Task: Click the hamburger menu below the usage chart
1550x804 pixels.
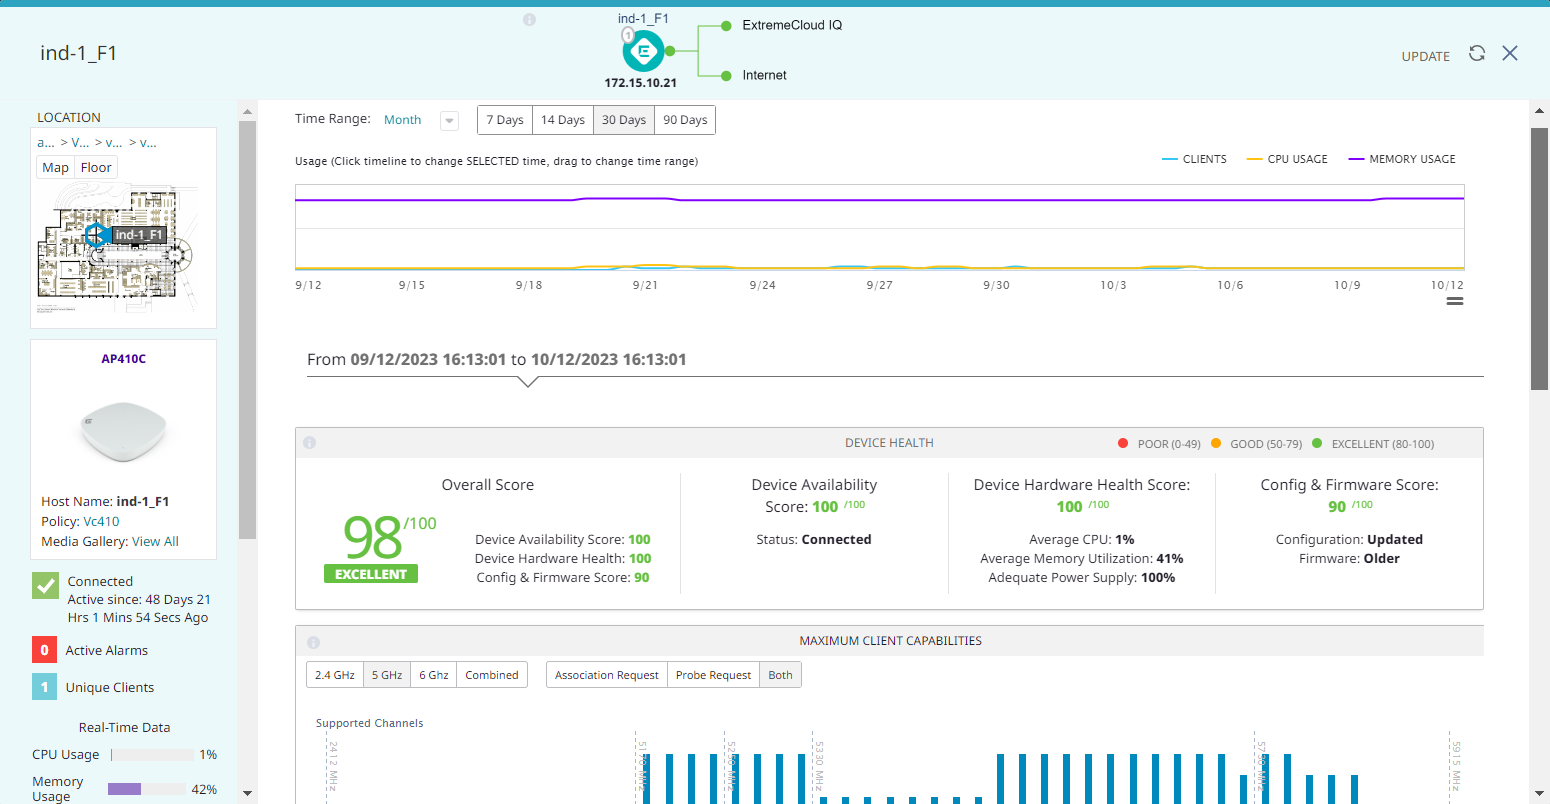Action: [1454, 300]
